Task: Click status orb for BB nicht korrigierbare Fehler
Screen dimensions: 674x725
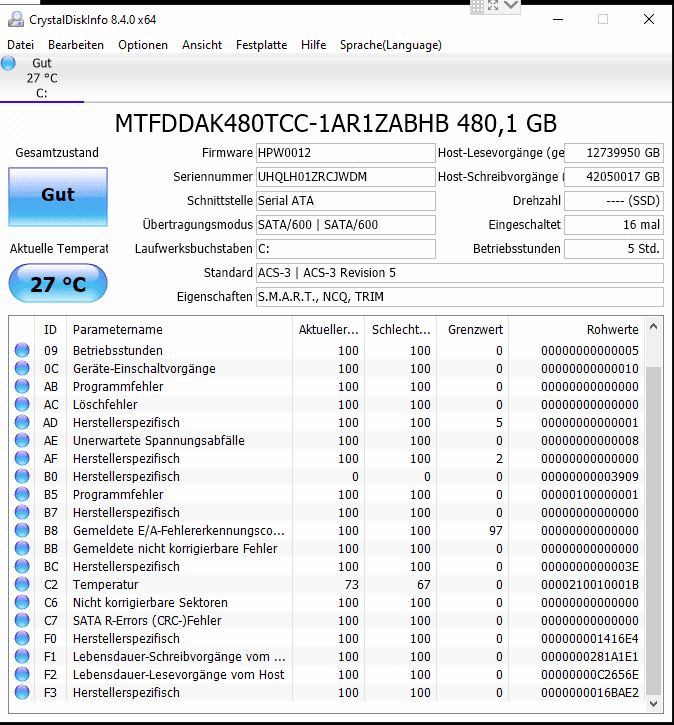Action: [x=22, y=548]
